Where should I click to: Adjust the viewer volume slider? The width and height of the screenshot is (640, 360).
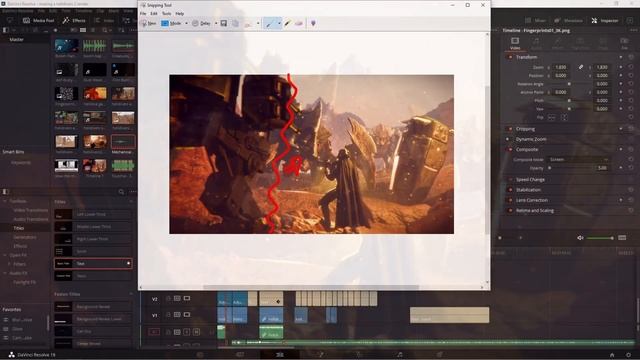600,238
